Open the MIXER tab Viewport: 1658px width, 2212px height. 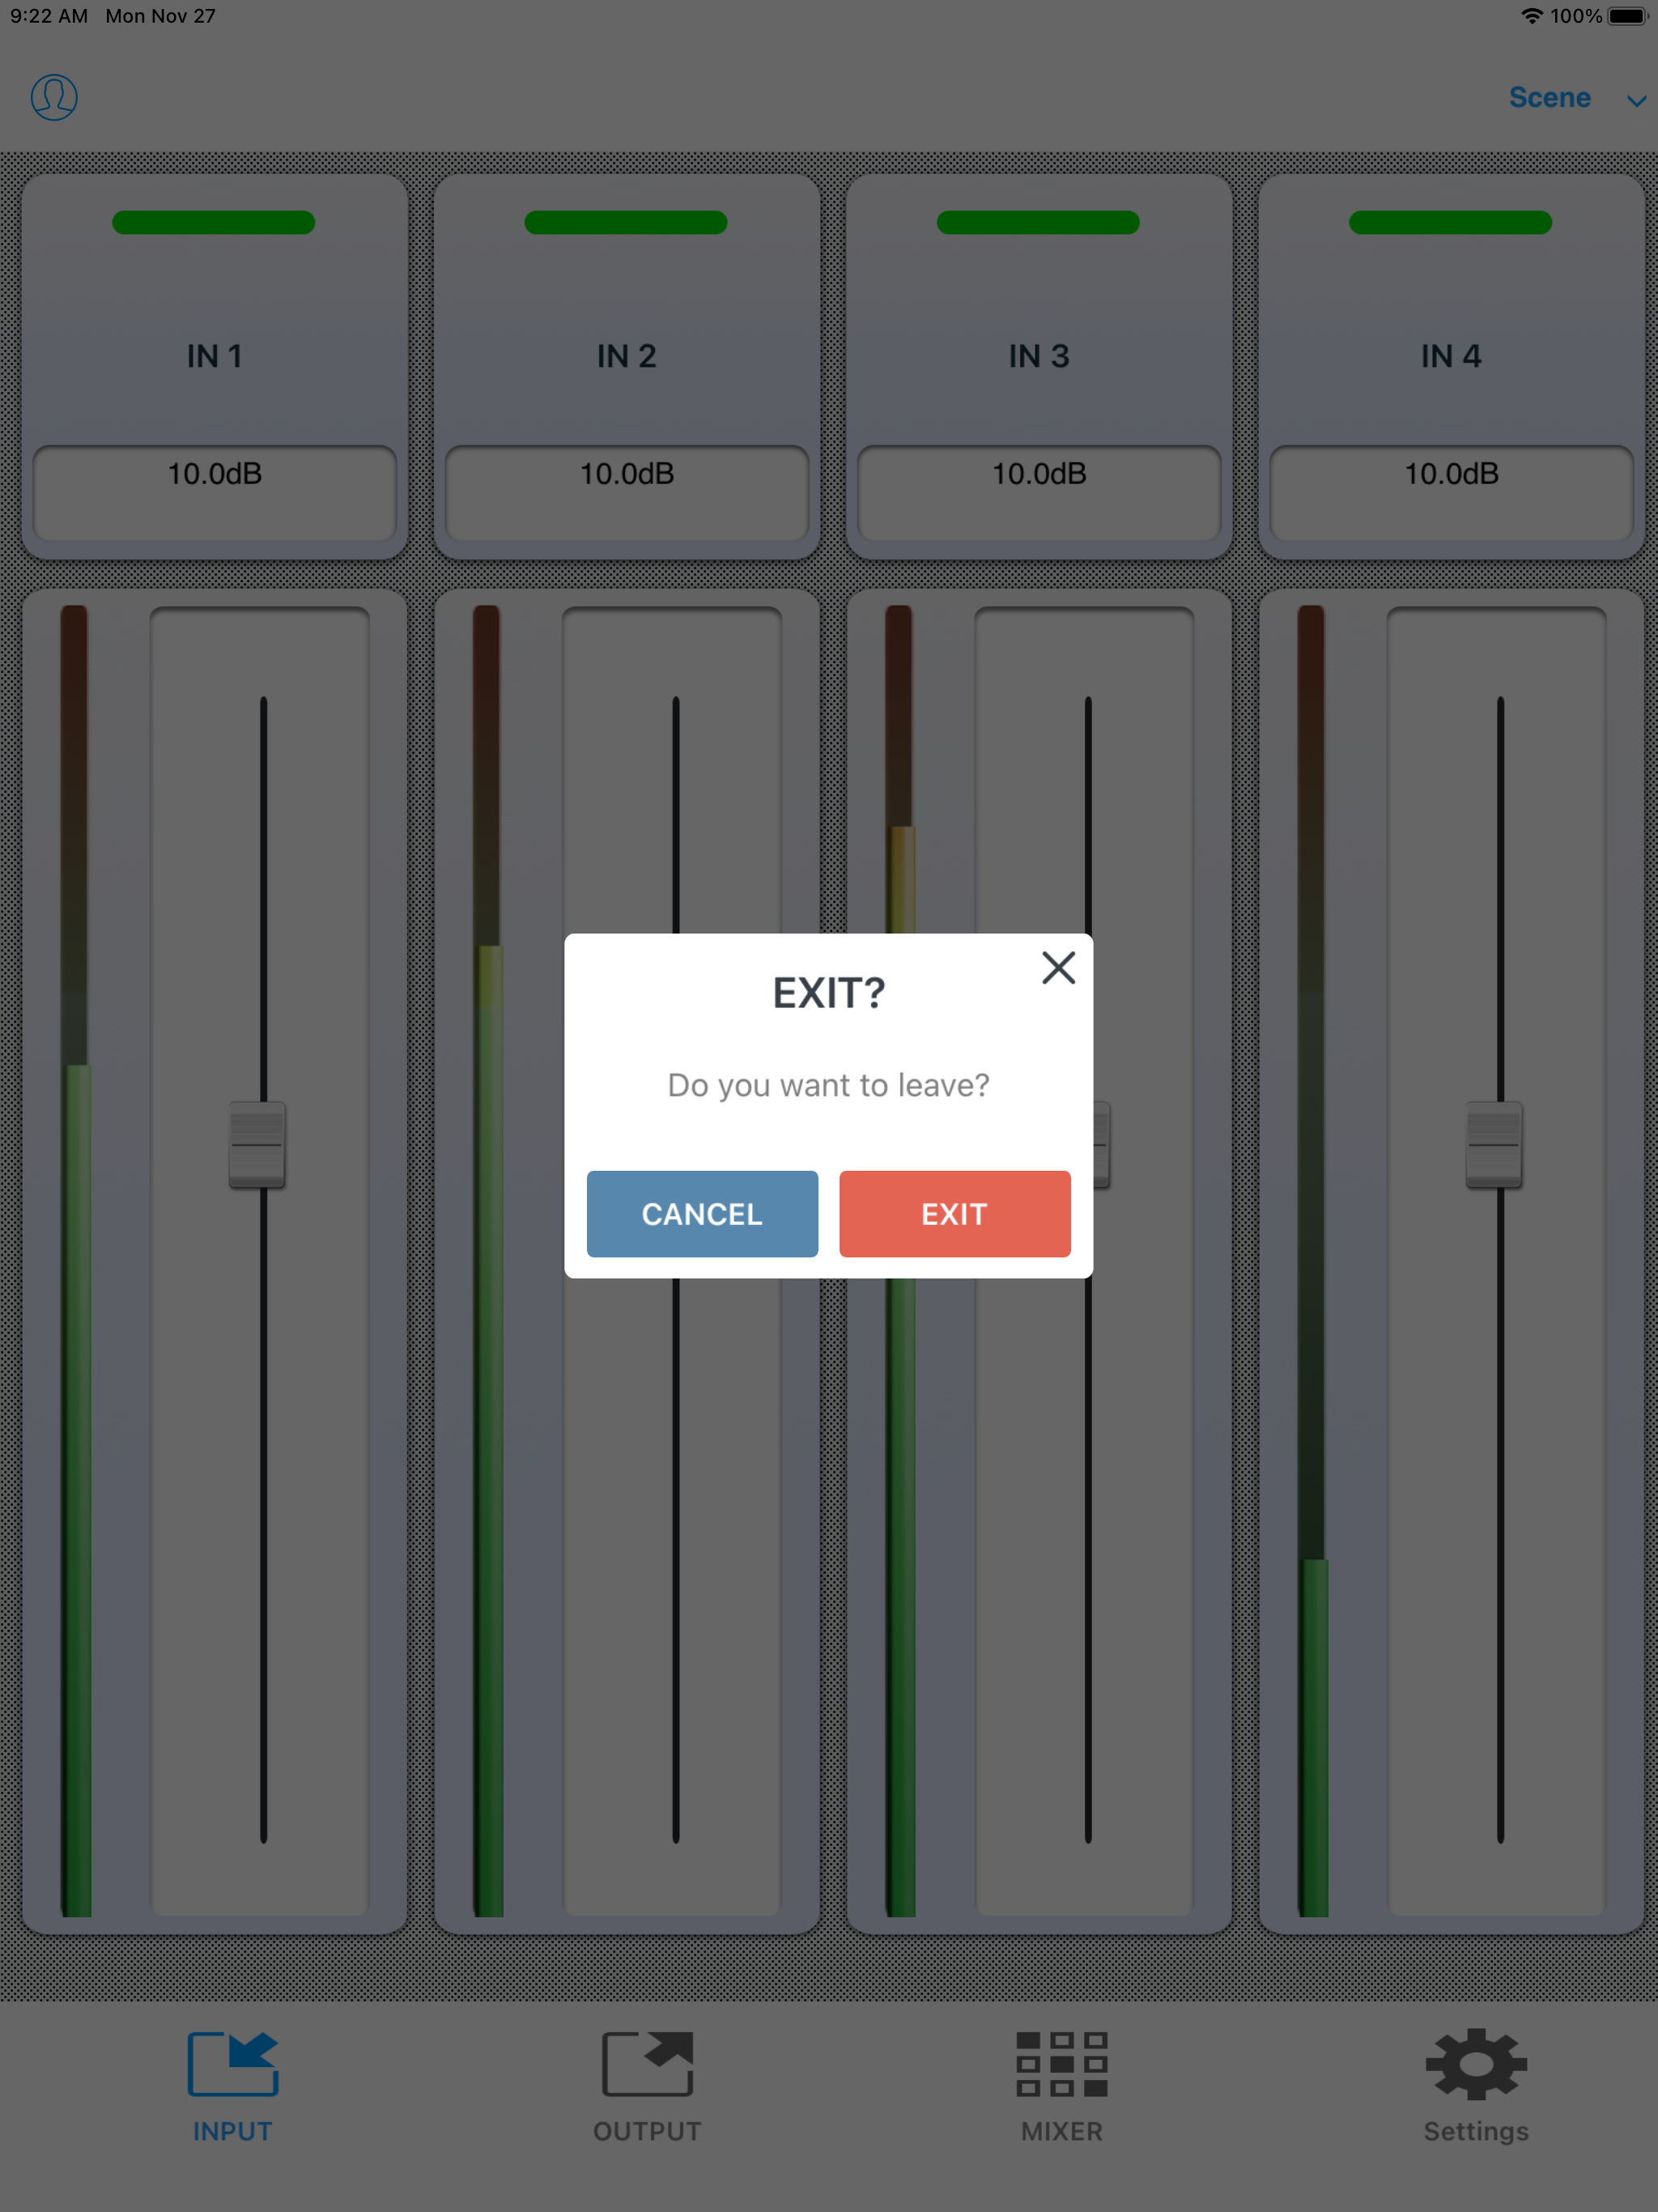point(1062,2087)
